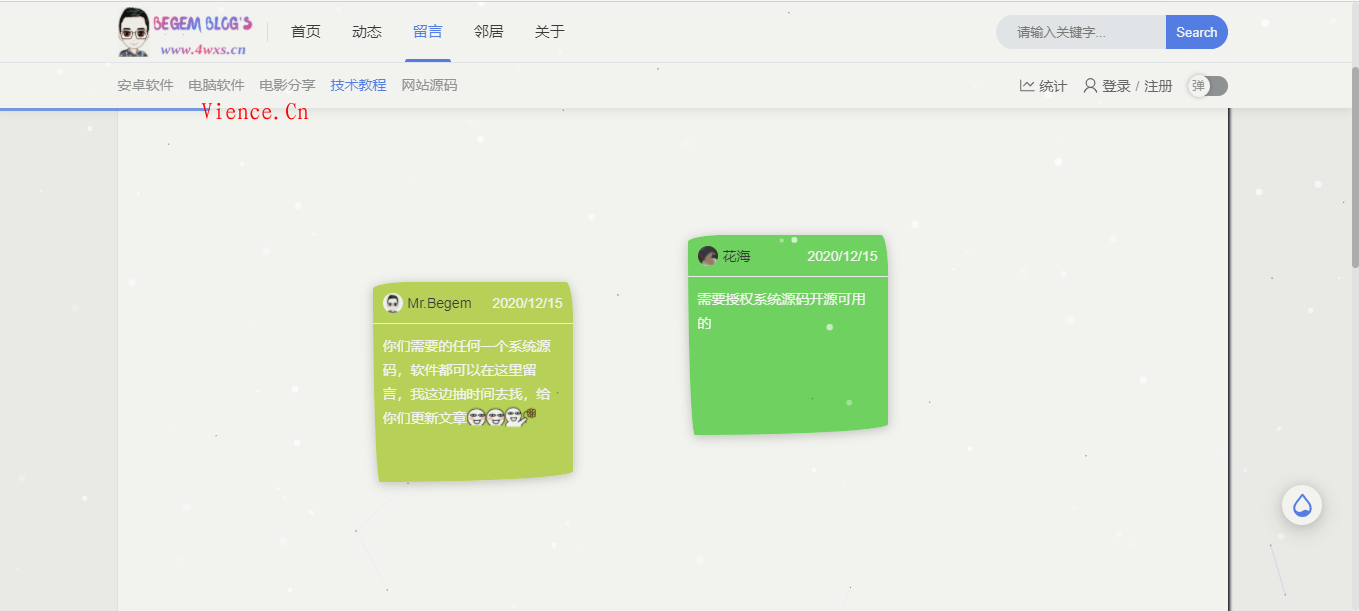Focus the keyword search input field

pos(1081,32)
